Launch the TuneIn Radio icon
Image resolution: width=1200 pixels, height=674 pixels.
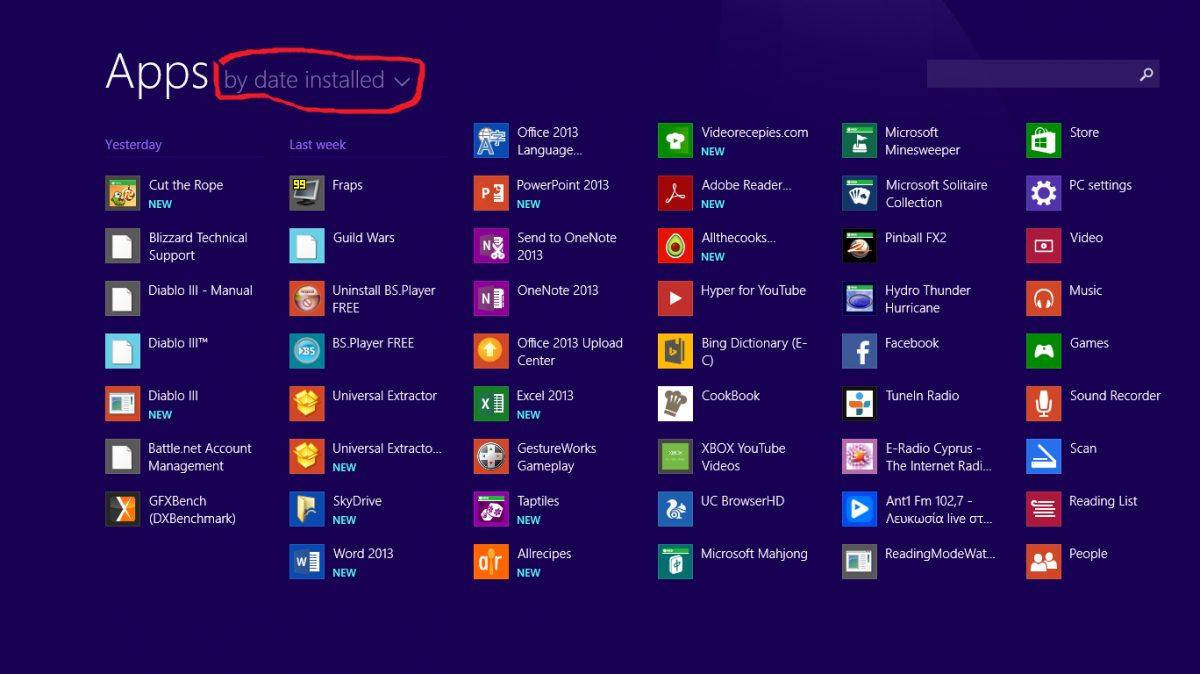click(859, 404)
